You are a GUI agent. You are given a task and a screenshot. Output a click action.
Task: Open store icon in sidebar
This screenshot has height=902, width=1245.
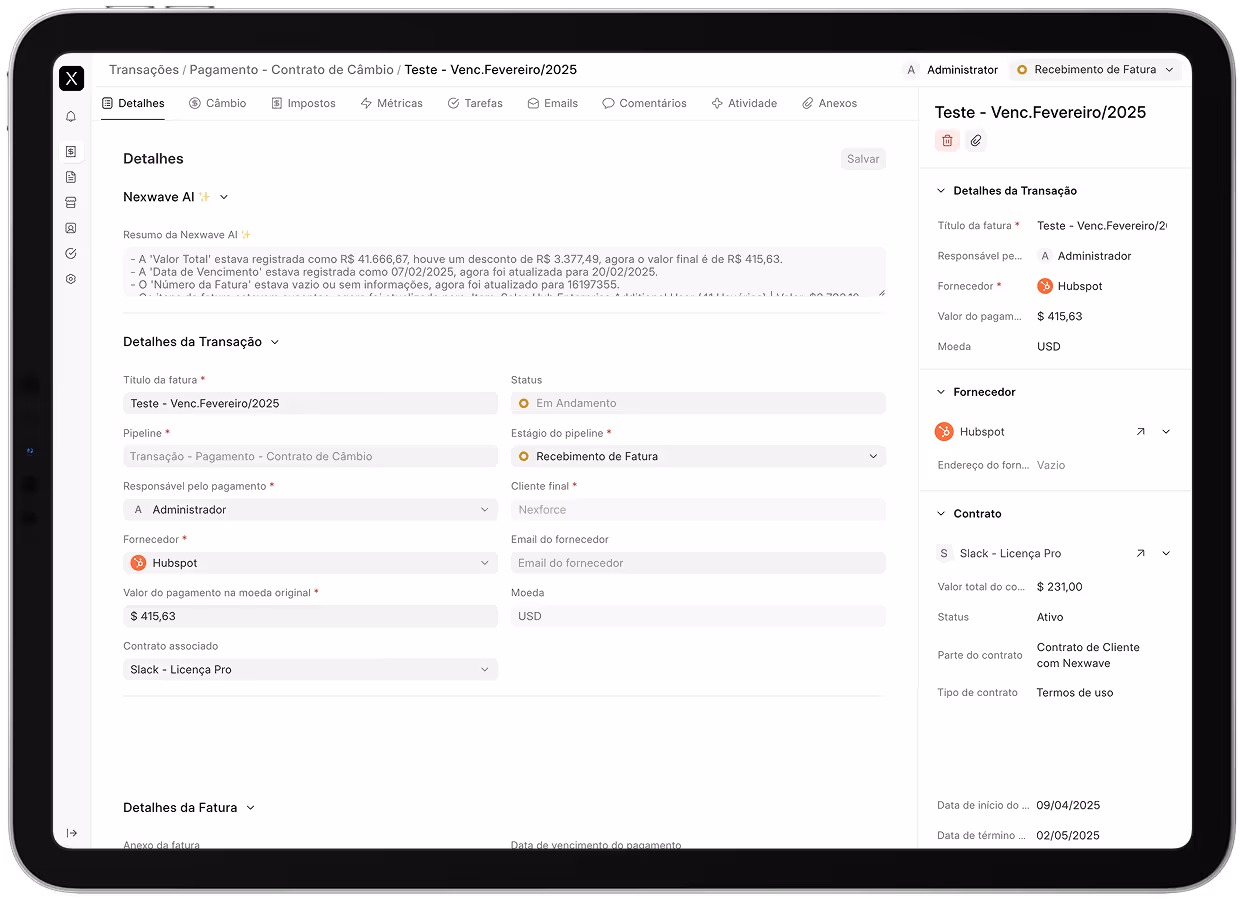coord(71,203)
